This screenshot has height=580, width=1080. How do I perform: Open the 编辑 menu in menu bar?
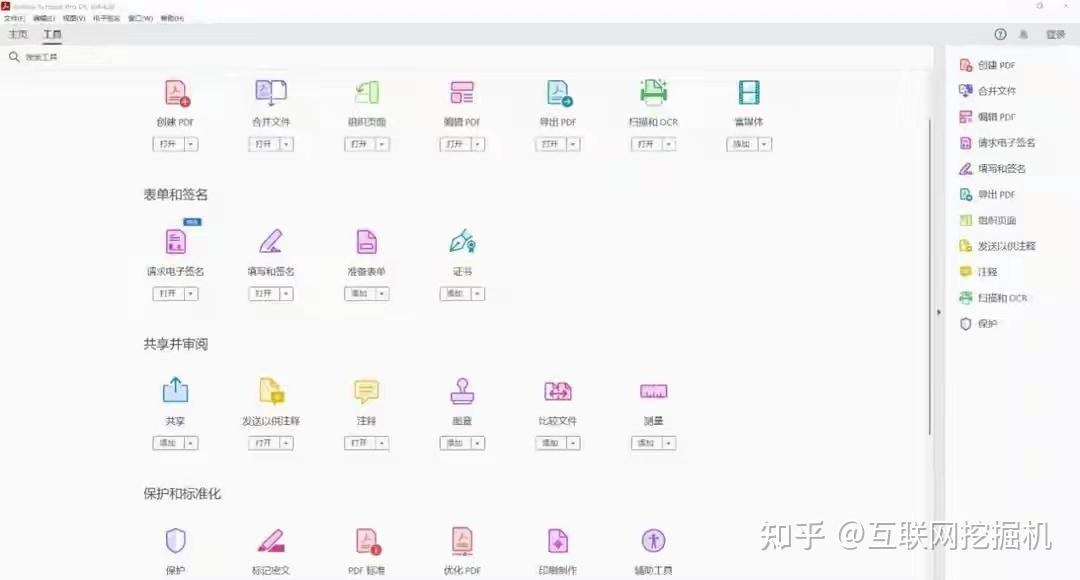tap(43, 18)
